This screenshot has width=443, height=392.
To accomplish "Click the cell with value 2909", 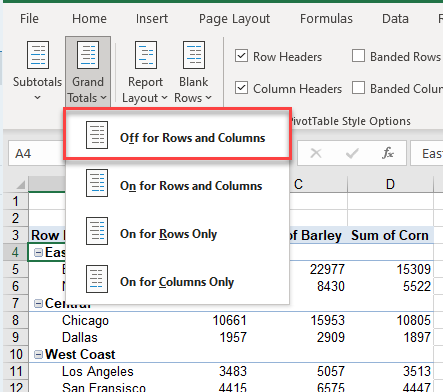I will (331, 337).
